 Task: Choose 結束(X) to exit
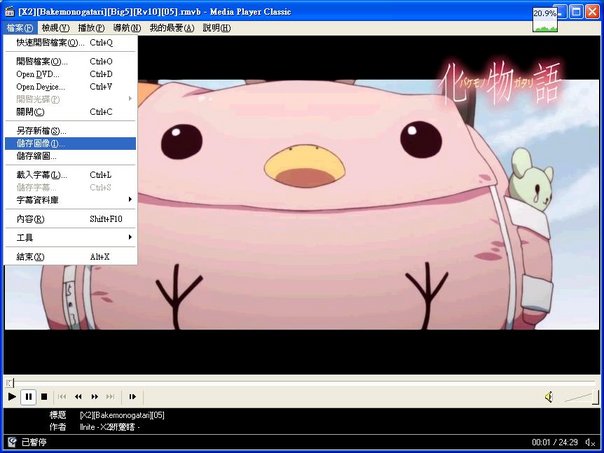[70, 257]
